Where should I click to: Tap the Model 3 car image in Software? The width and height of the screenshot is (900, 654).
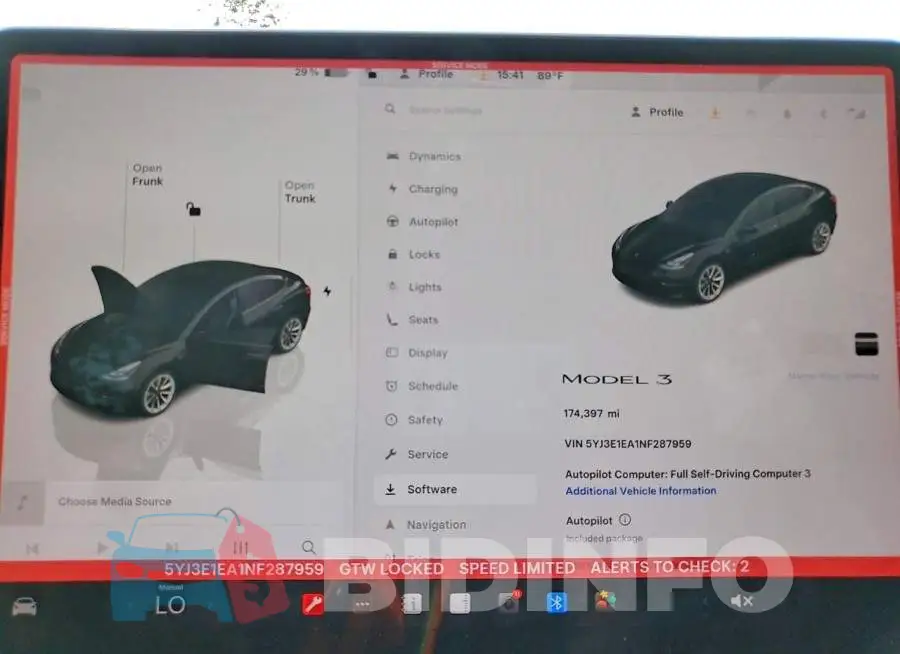click(x=724, y=237)
